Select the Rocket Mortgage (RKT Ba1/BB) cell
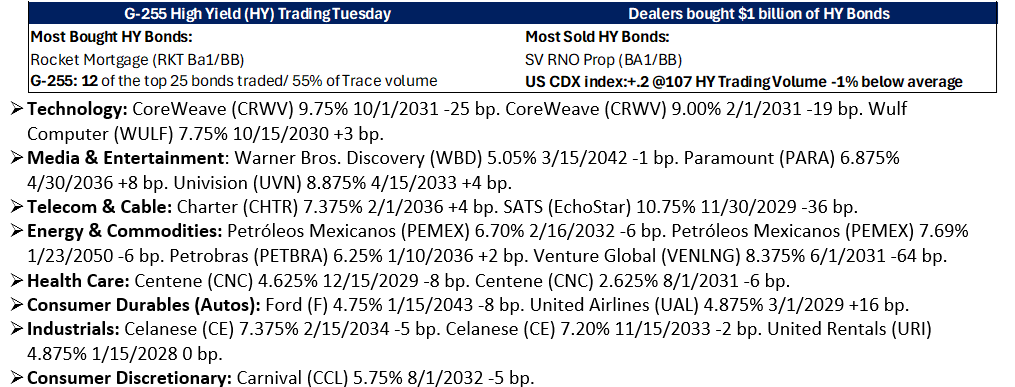This screenshot has height=387, width=1015. pos(137,60)
